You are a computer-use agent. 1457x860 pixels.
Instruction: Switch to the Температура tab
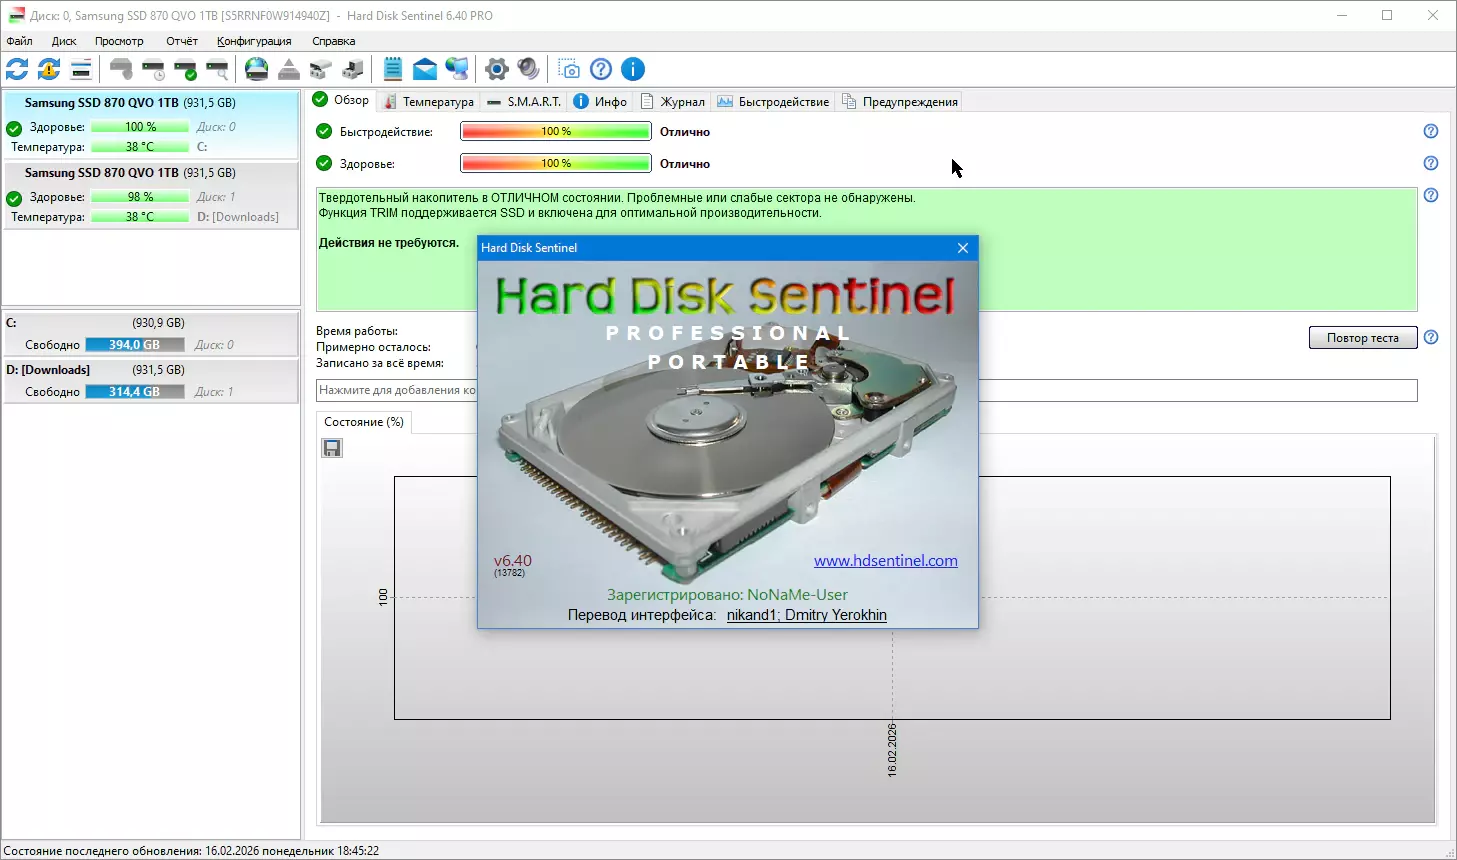429,102
